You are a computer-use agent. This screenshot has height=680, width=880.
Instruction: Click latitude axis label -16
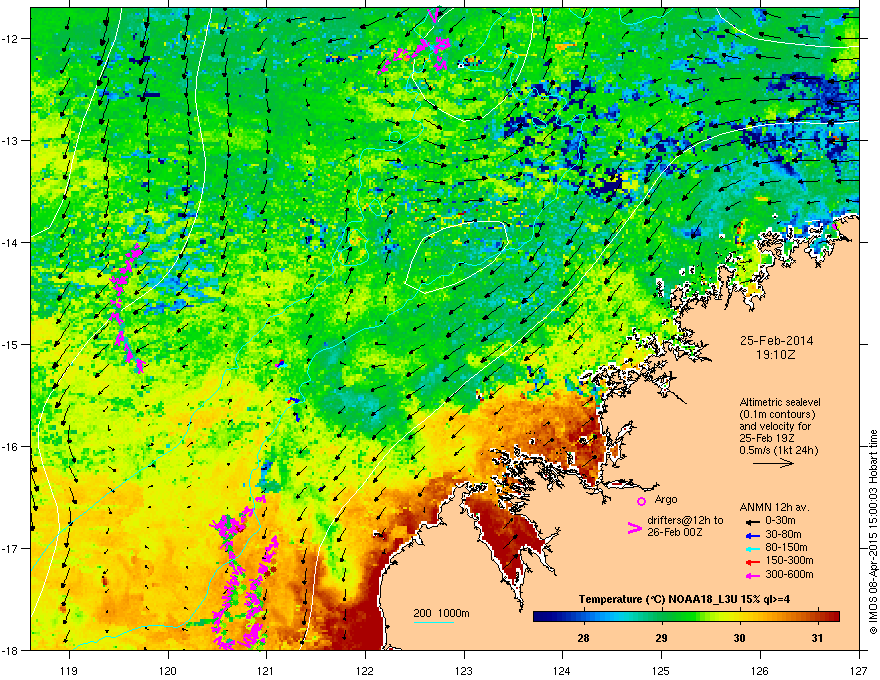(10, 447)
